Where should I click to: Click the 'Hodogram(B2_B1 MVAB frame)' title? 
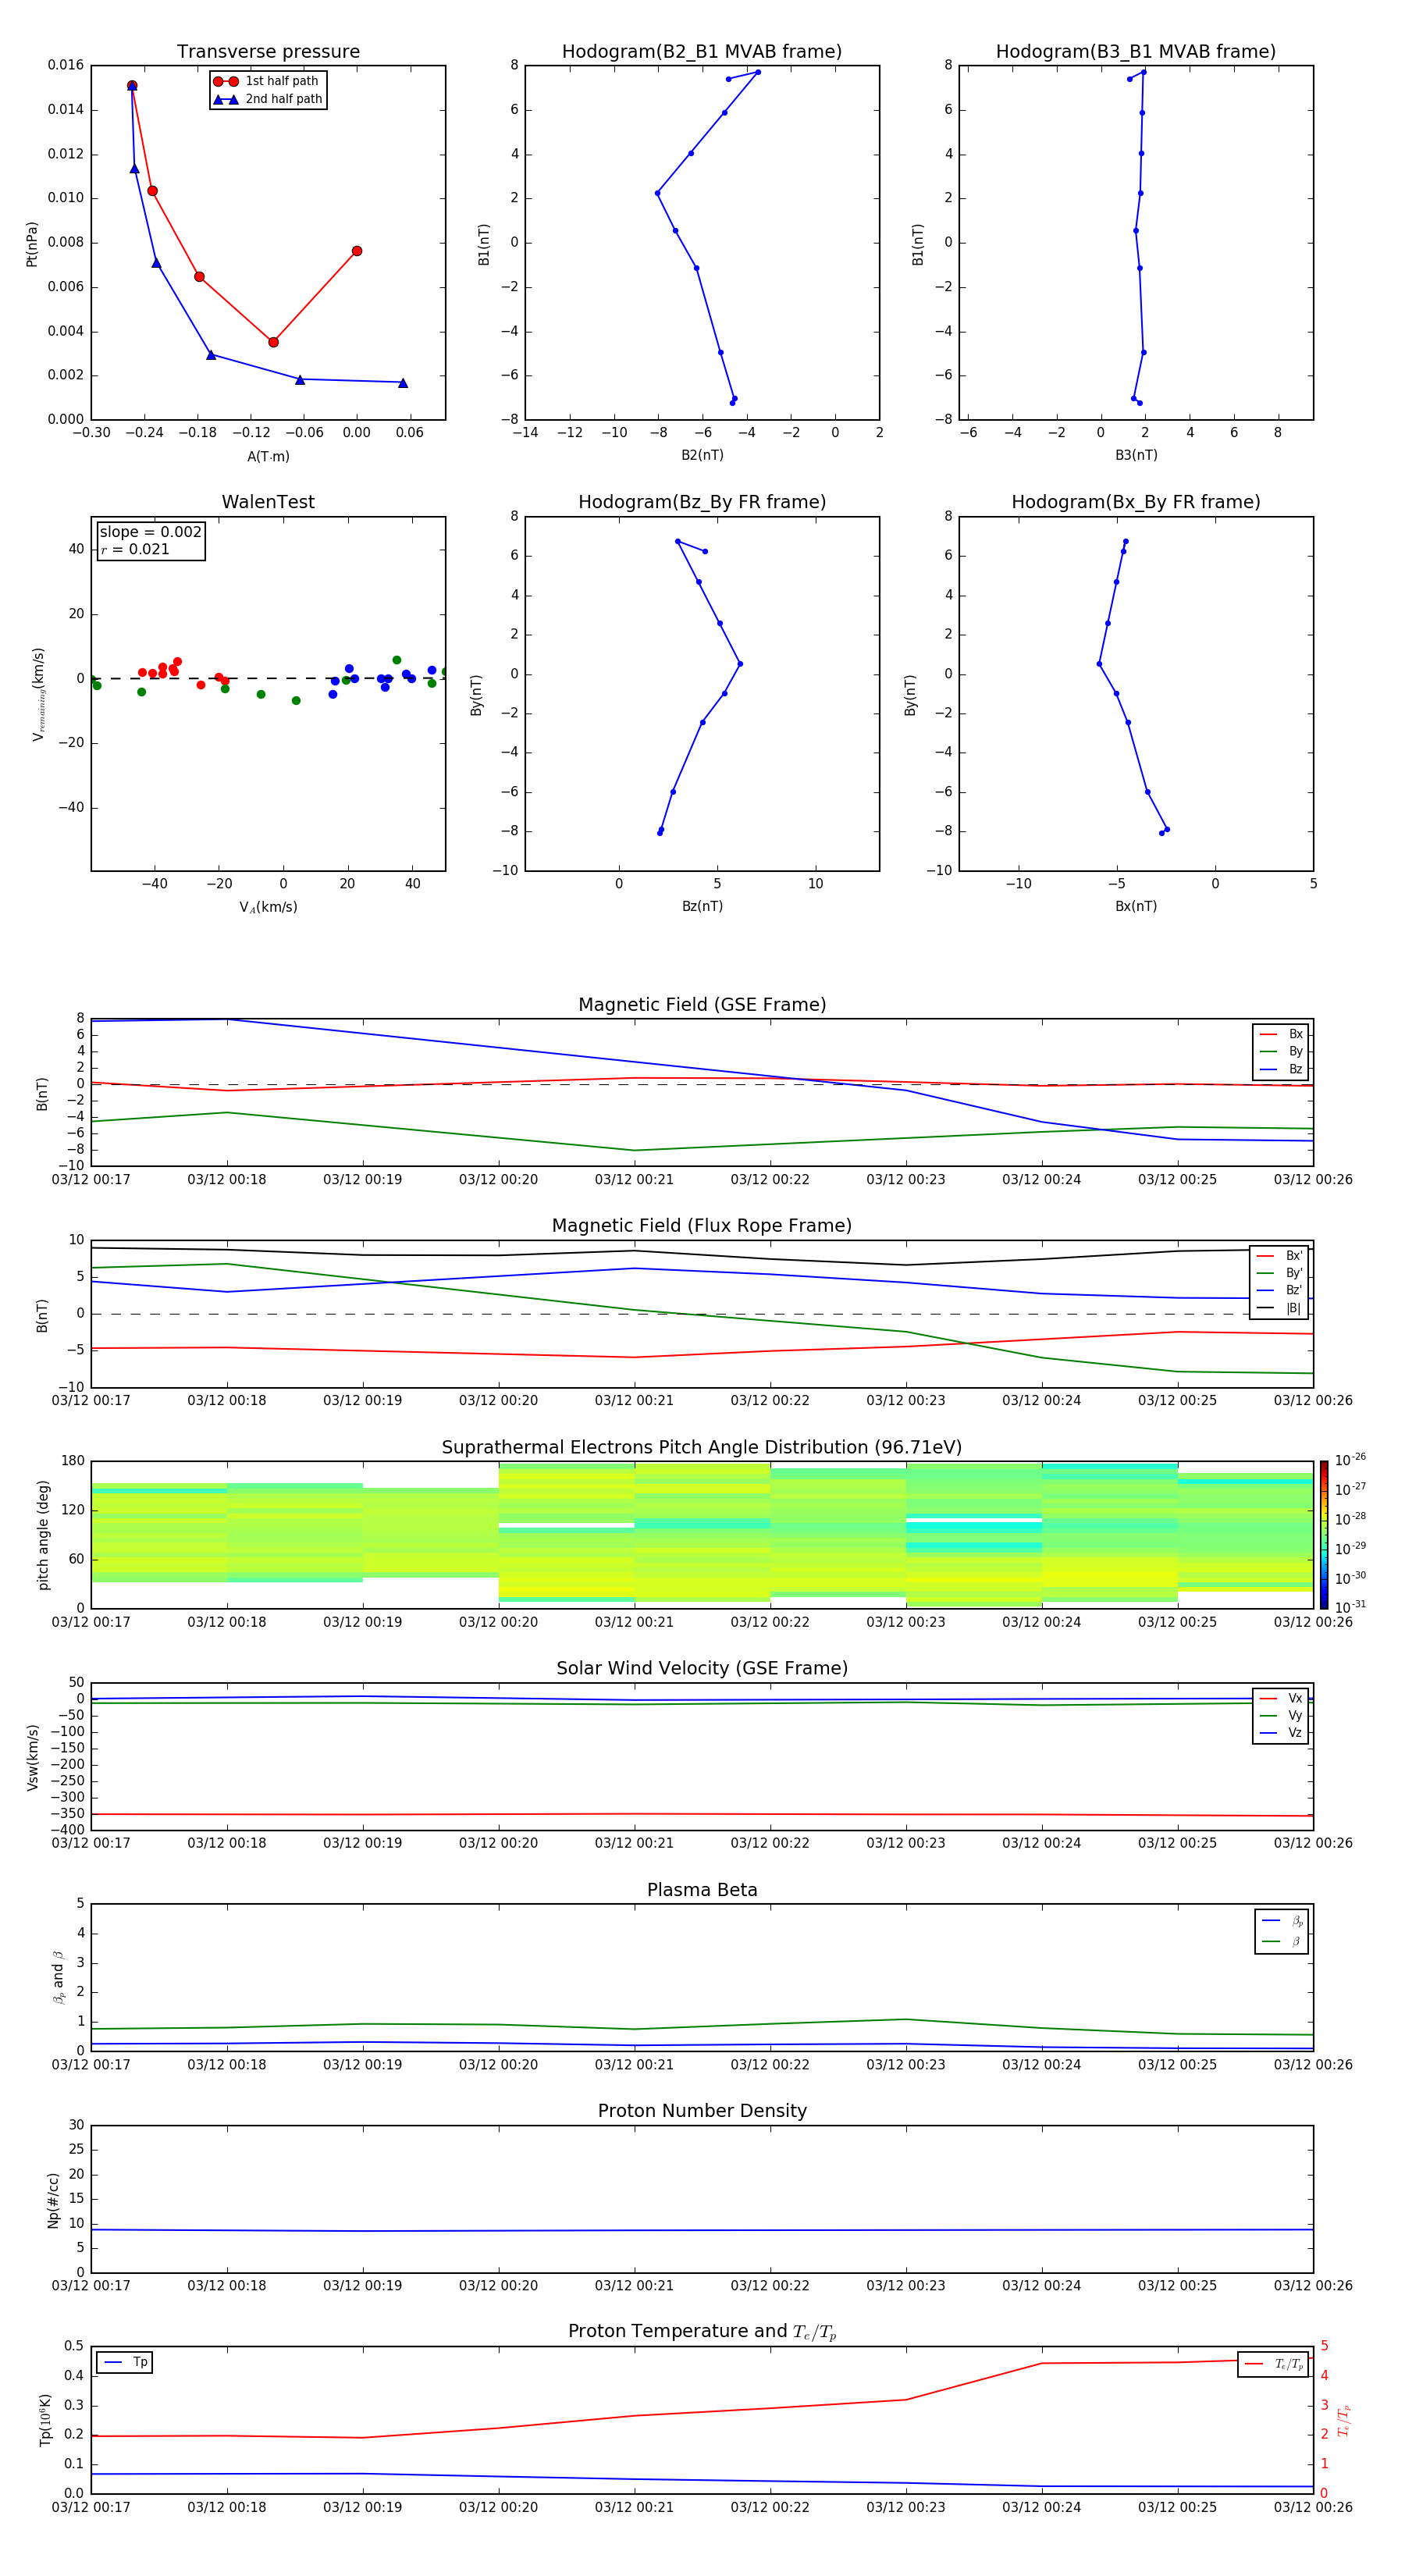coord(702,52)
